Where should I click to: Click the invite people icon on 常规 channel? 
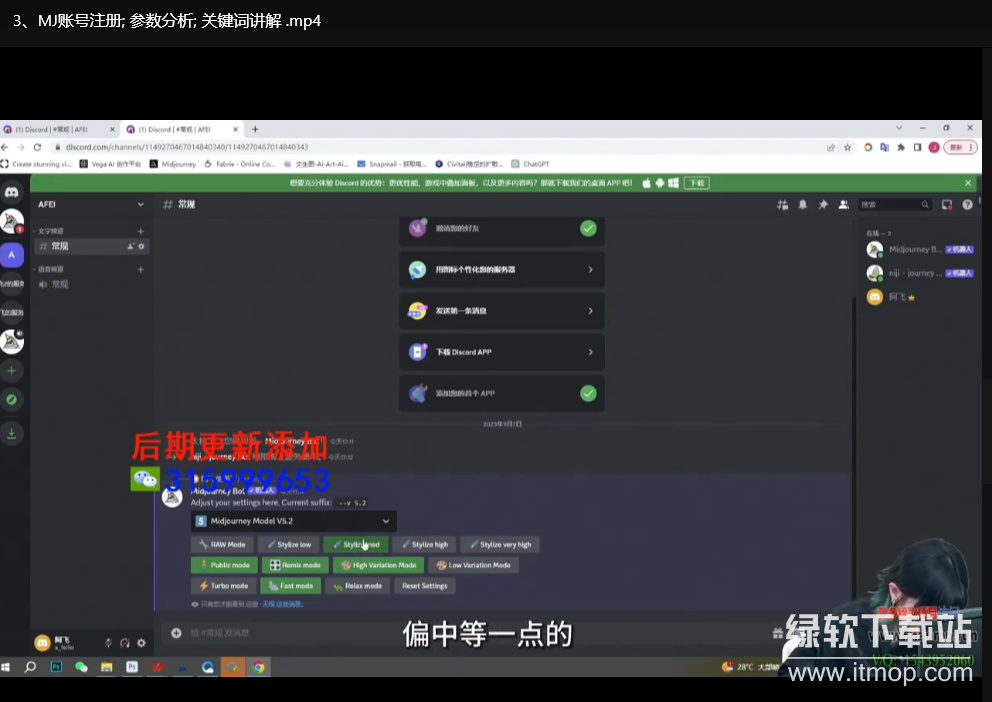[x=131, y=246]
